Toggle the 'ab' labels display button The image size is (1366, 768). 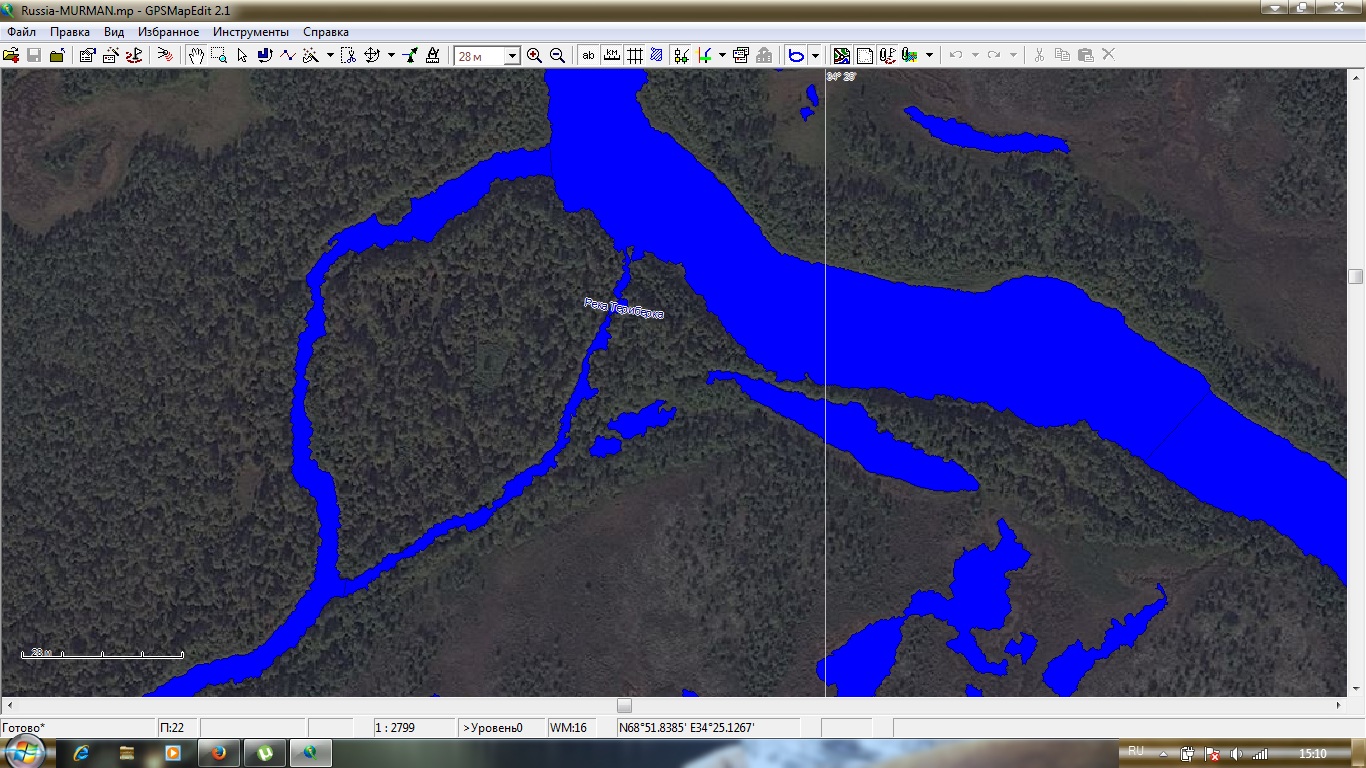(588, 56)
